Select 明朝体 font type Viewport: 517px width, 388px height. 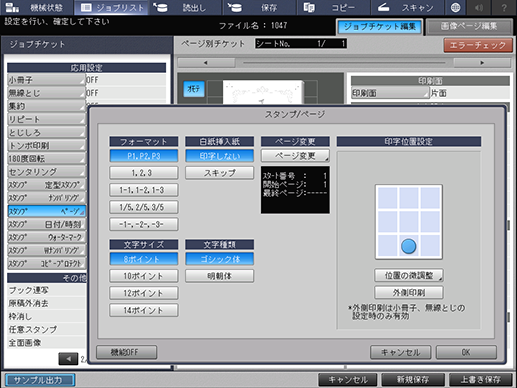(x=220, y=276)
